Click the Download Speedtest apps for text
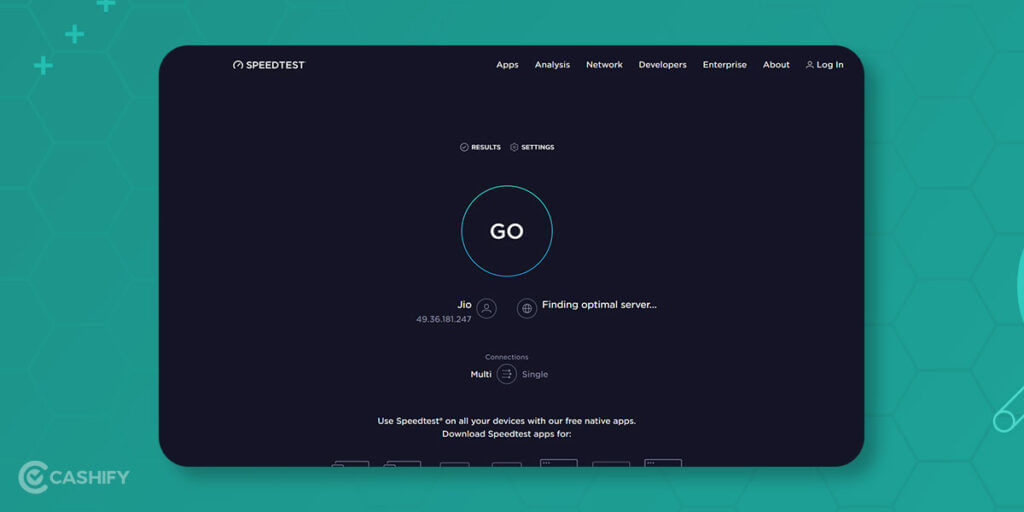Image resolution: width=1024 pixels, height=512 pixels. point(507,434)
